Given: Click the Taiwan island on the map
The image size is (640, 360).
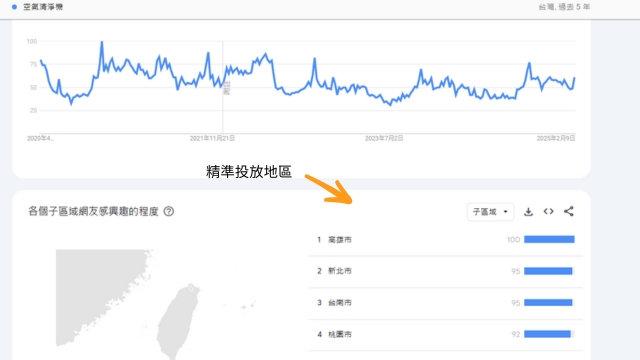Looking at the screenshot, I should coord(178,322).
